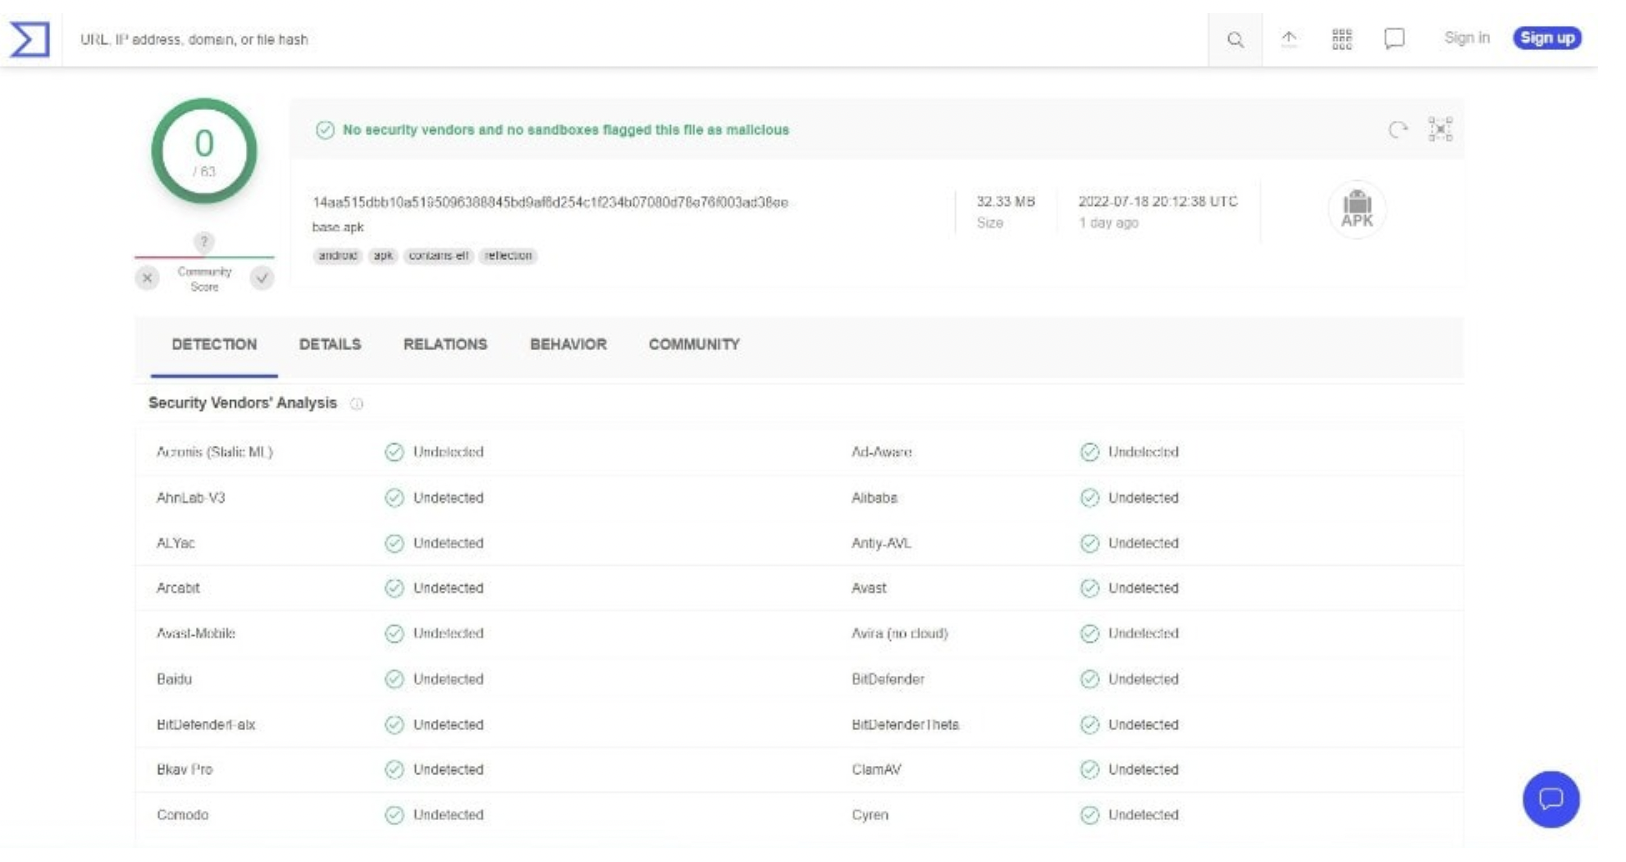Click the BitDefender vendor name

888,679
